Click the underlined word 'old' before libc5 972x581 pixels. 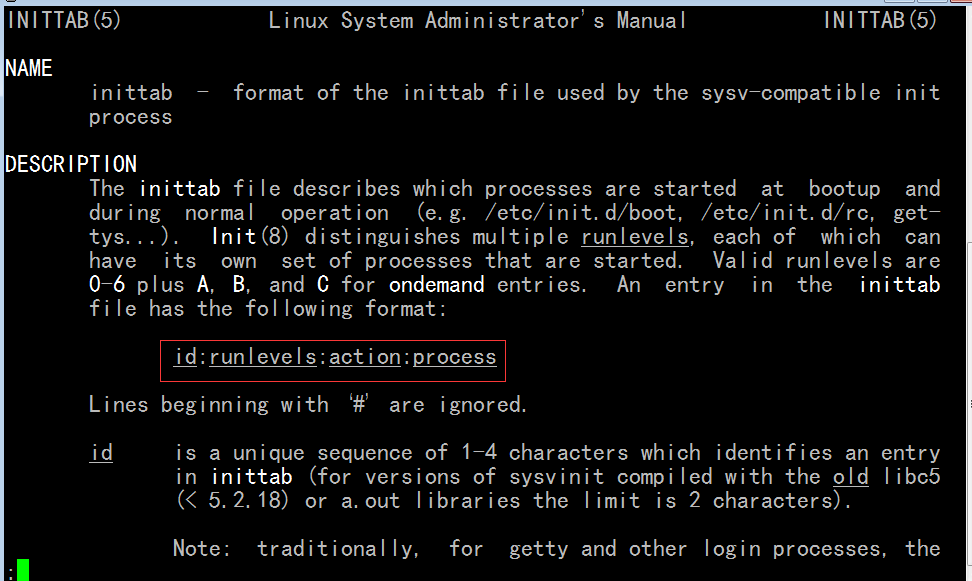[x=851, y=477]
